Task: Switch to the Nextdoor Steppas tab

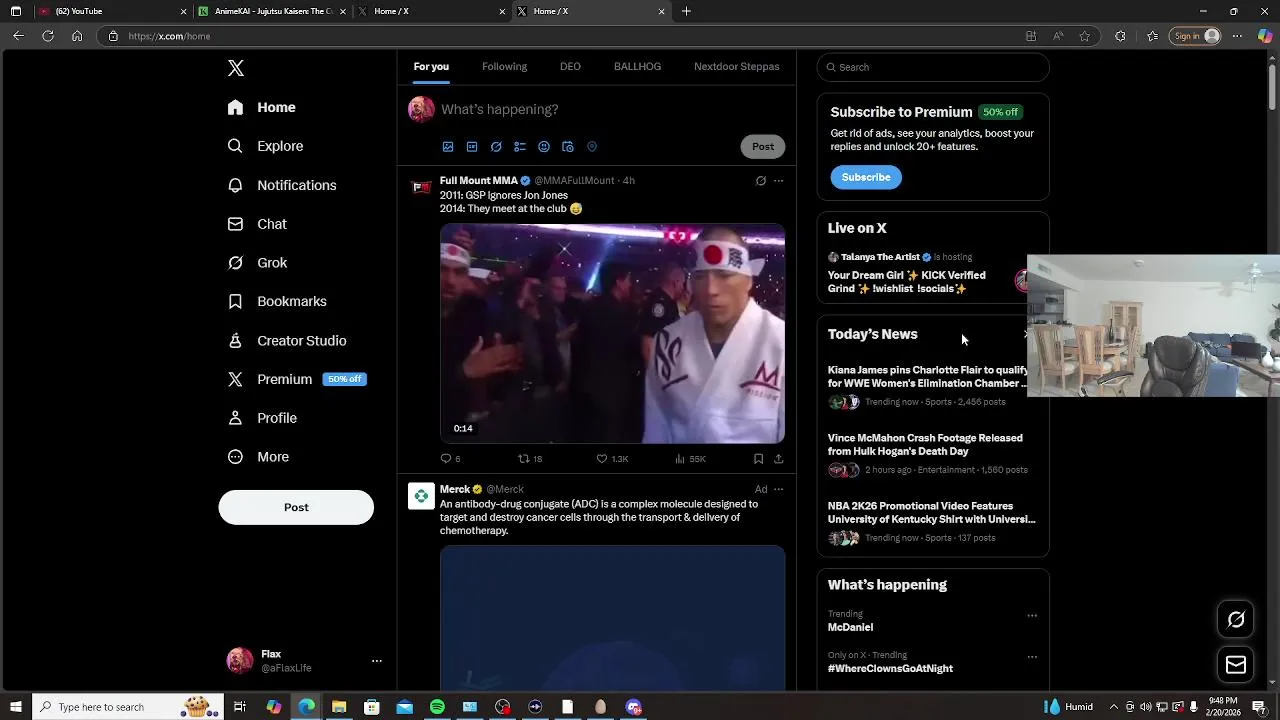Action: coord(736,67)
